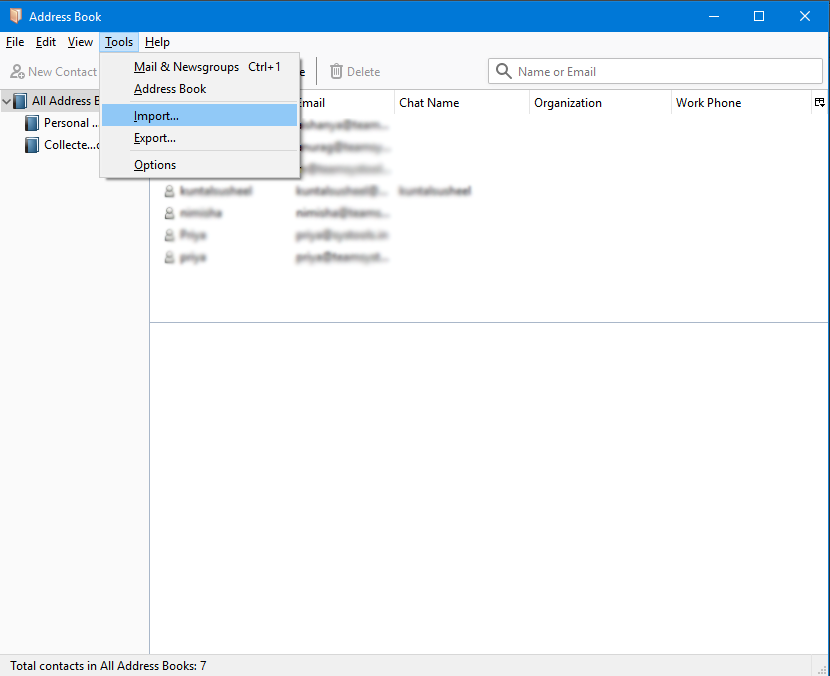Click the Collected Addresses book icon
The height and width of the screenshot is (676, 830).
(32, 145)
